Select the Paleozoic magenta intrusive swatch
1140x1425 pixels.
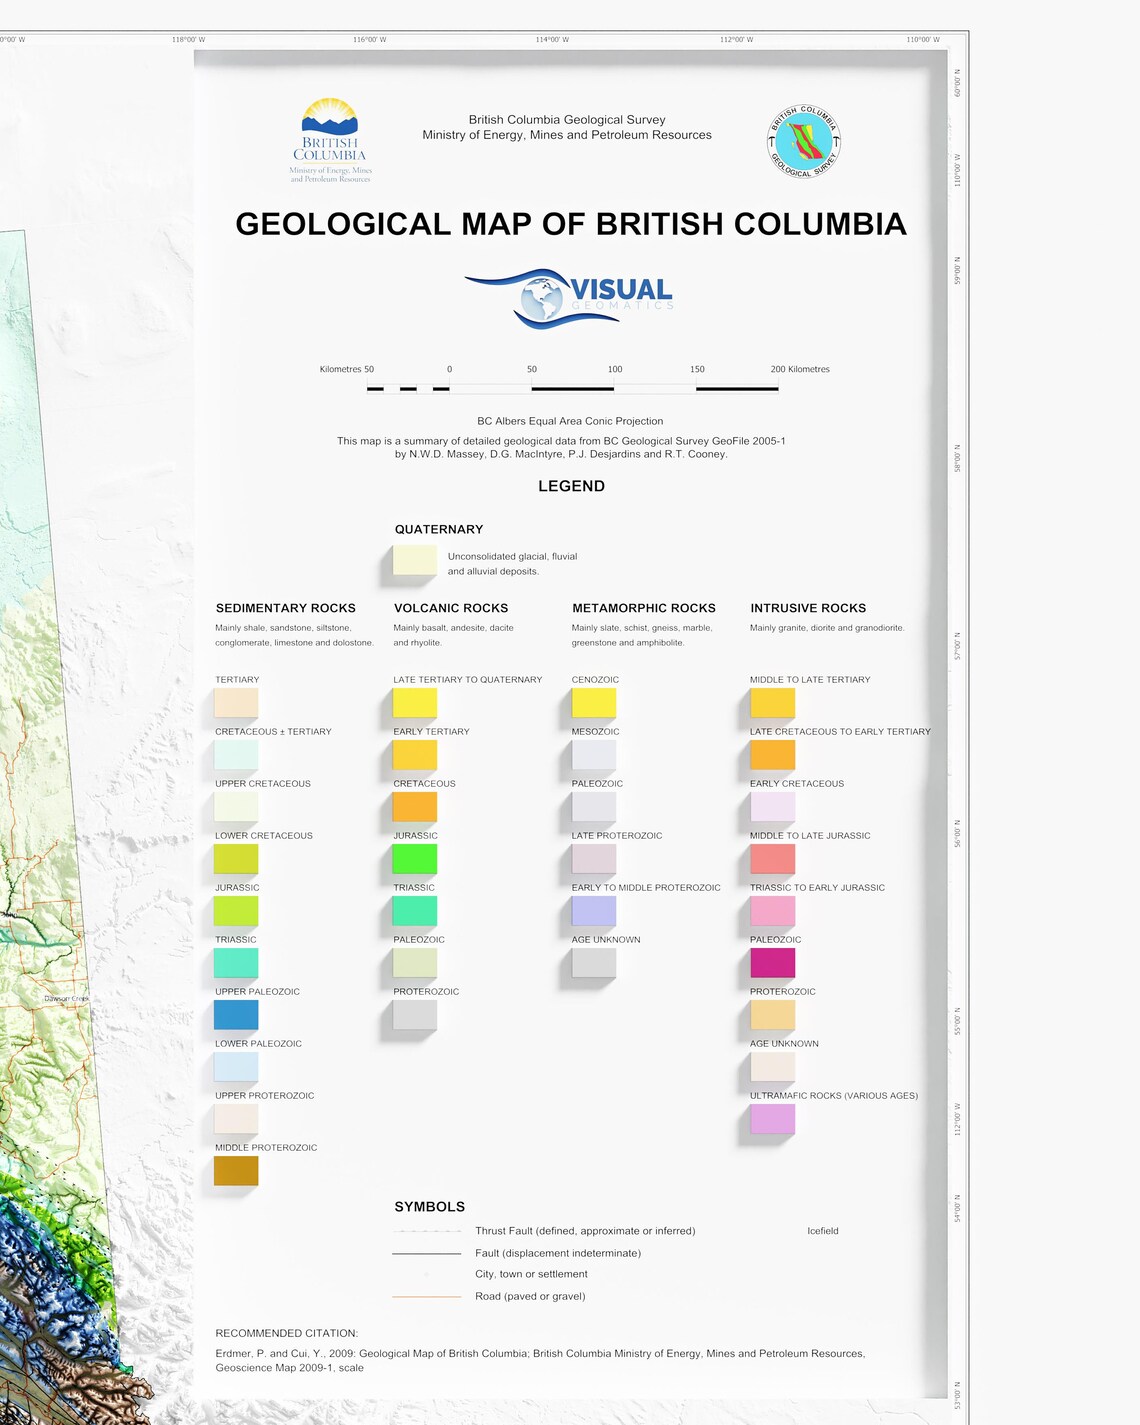(770, 963)
